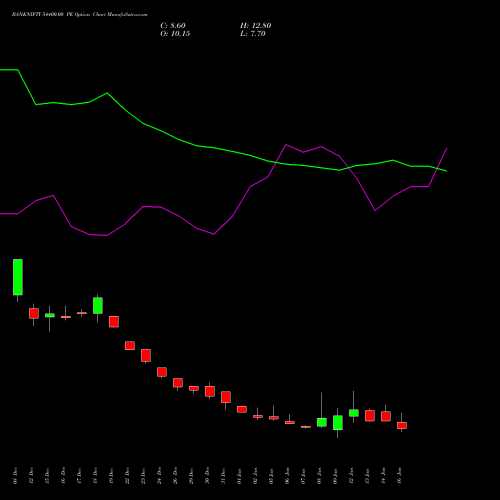Viewport: 500px width, 500px height.
Task: Select the high value H: 12.80
Action: pos(255,26)
